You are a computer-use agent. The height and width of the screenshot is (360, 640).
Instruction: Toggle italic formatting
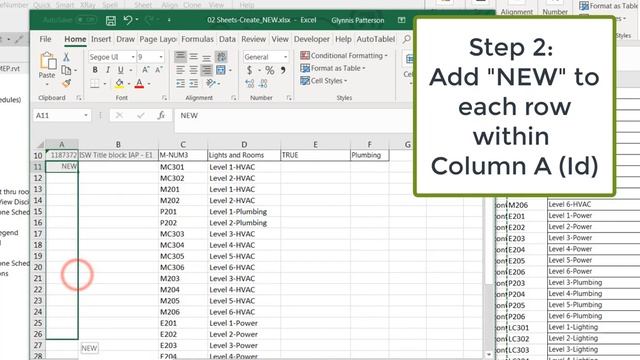pyautogui.click(x=108, y=70)
